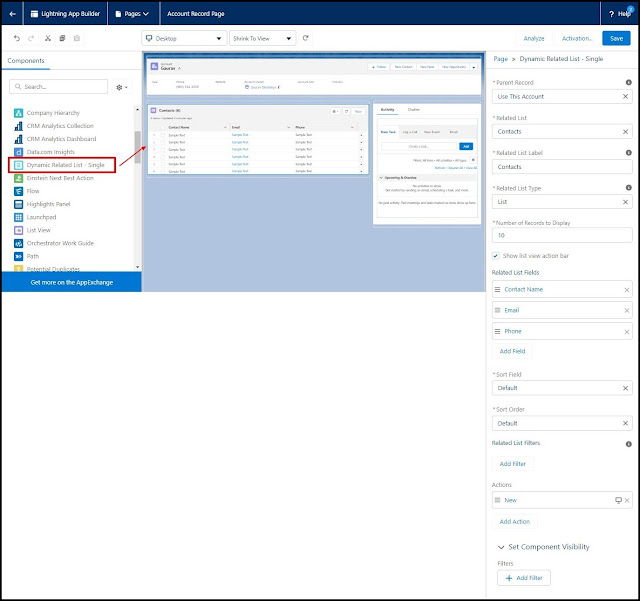This screenshot has width=640, height=601.
Task: Clear the Related List Type value
Action: click(x=625, y=202)
